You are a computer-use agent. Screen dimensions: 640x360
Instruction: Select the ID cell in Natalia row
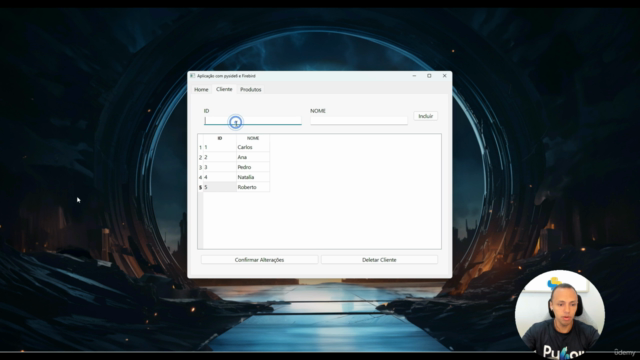[220, 177]
